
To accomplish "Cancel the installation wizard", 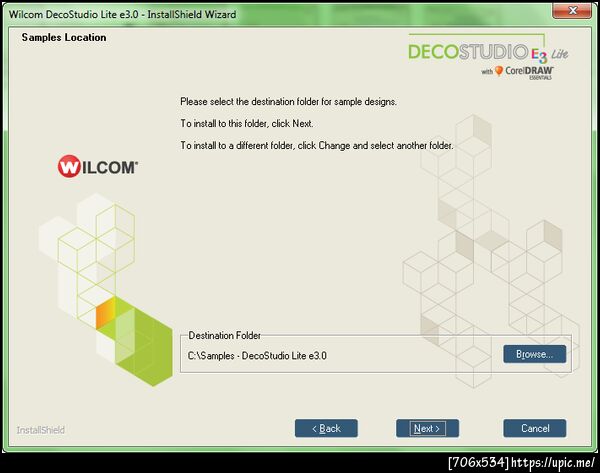I will pyautogui.click(x=535, y=428).
